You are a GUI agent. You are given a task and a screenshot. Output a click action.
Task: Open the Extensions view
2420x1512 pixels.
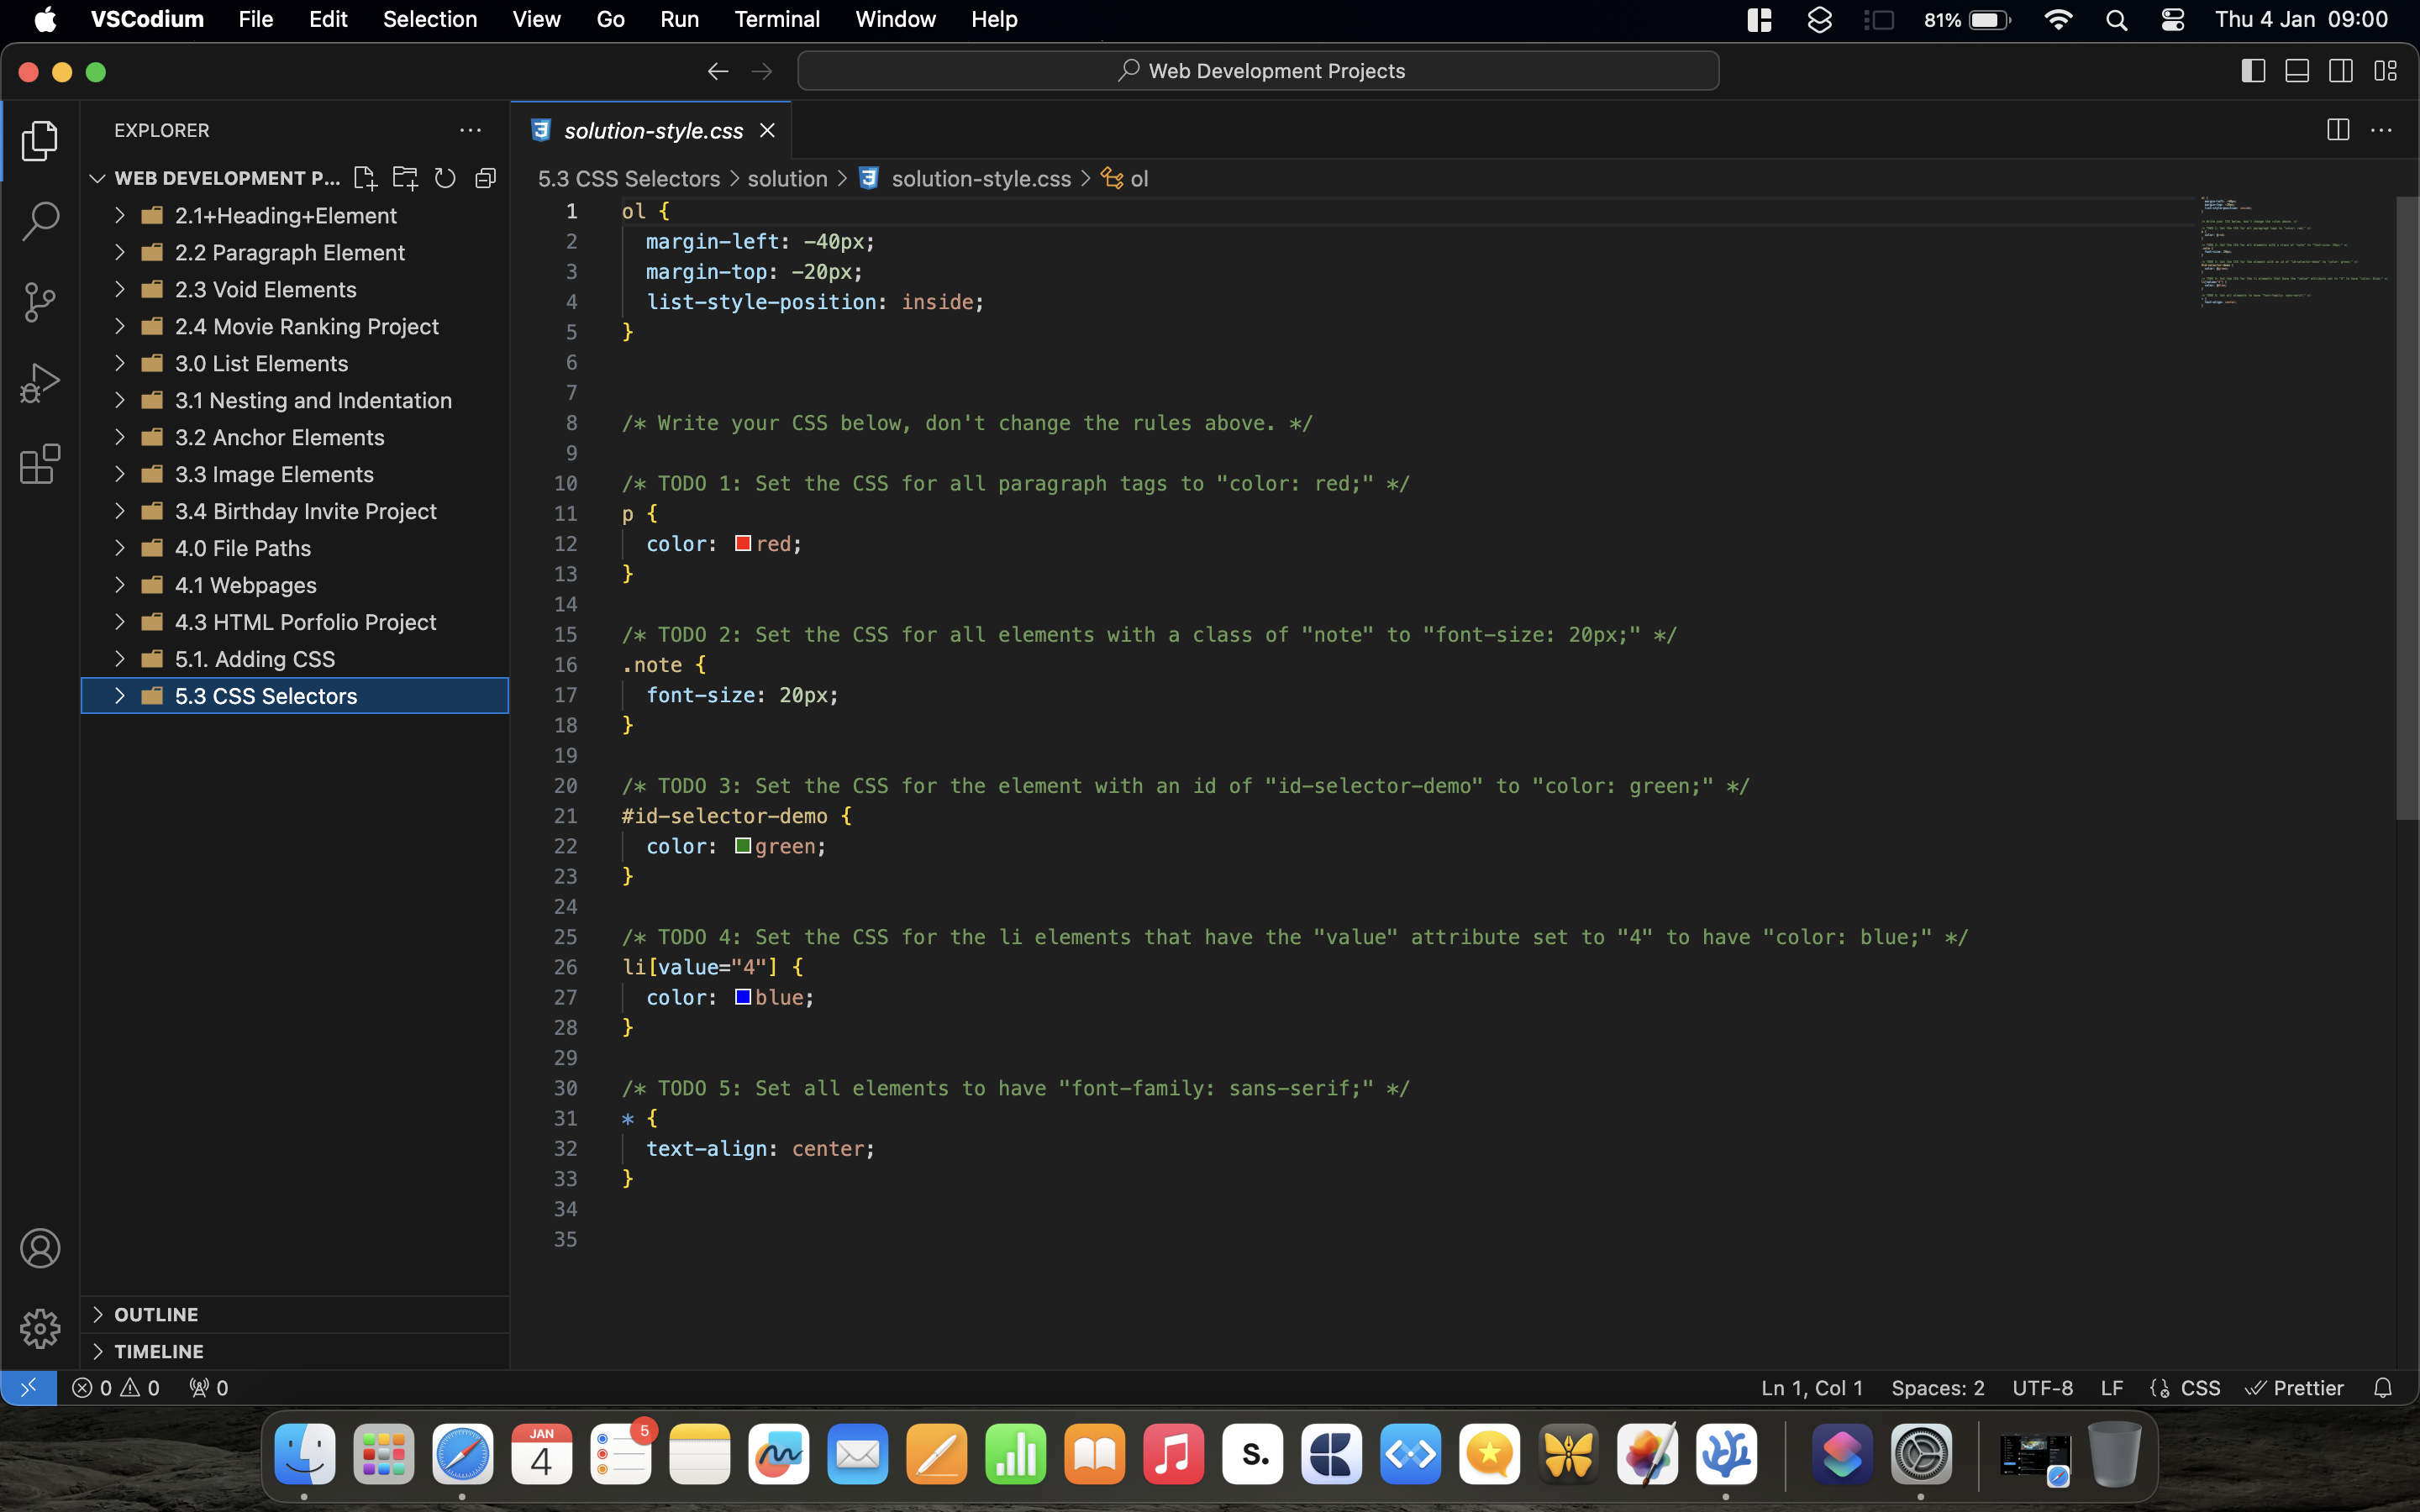click(x=40, y=464)
